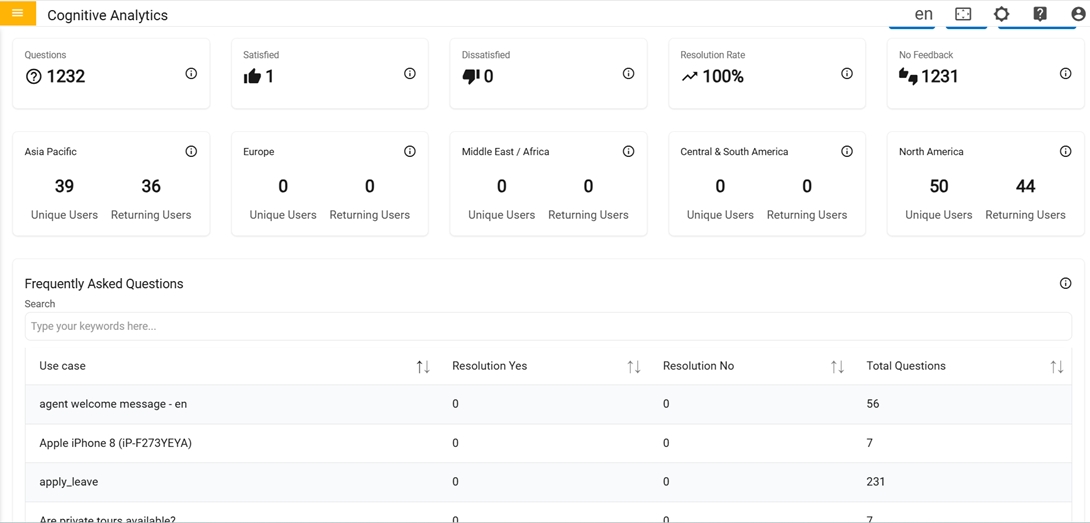Show info for Questions card
Image resolution: width=1090 pixels, height=523 pixels.
coord(191,74)
